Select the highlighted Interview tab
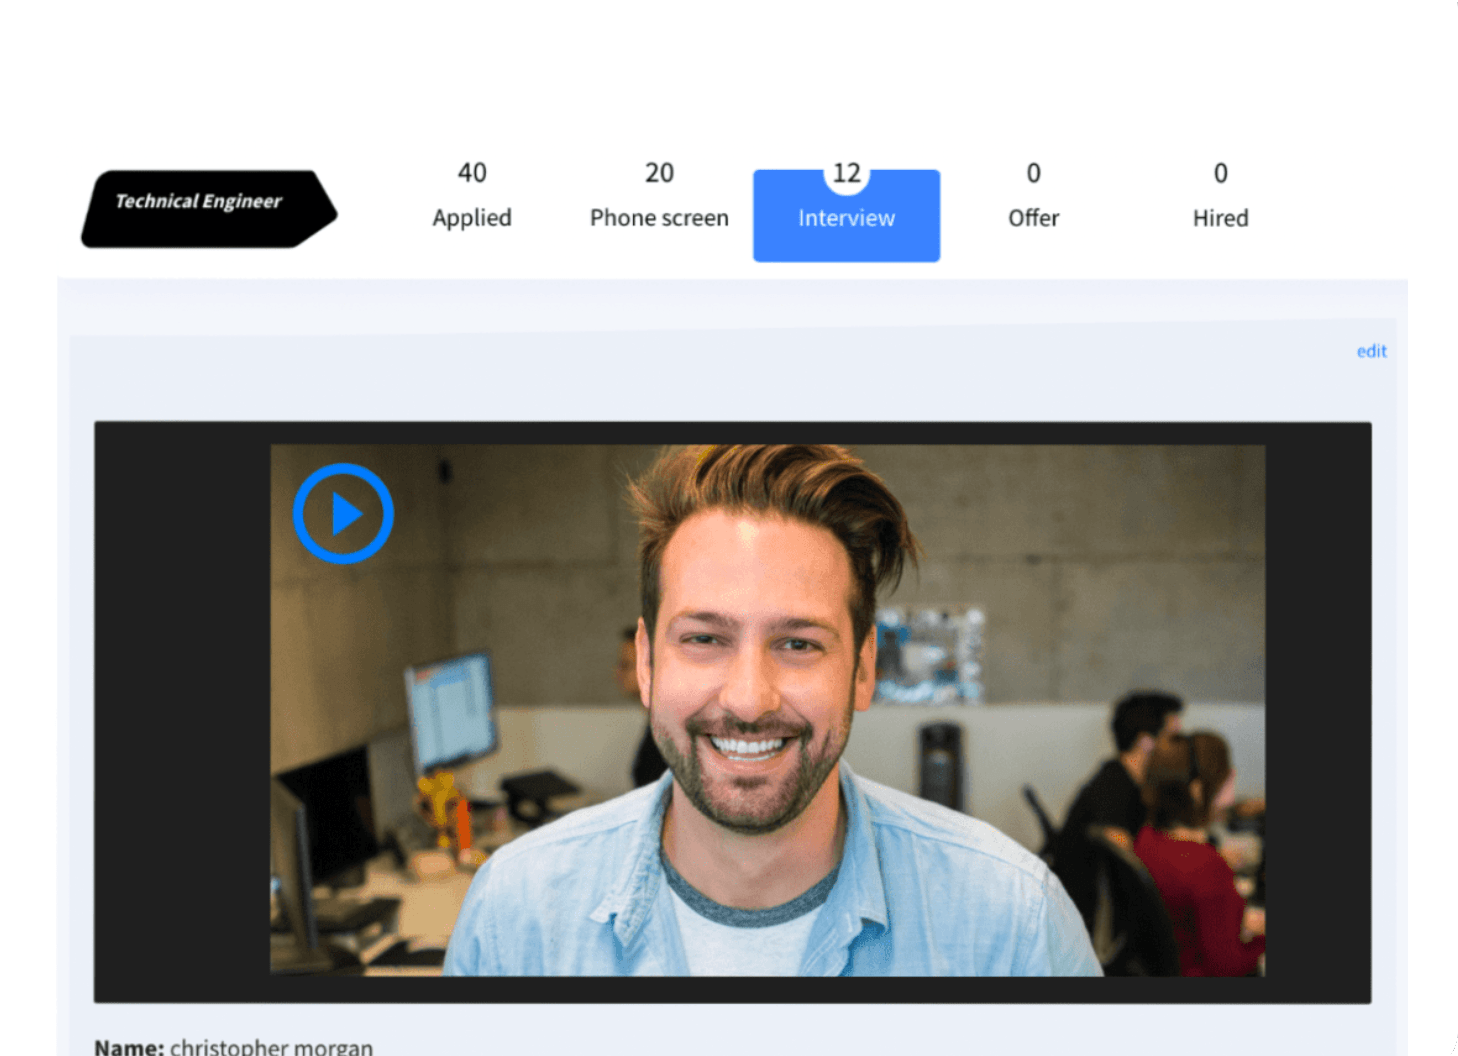This screenshot has height=1056, width=1458. coord(846,219)
